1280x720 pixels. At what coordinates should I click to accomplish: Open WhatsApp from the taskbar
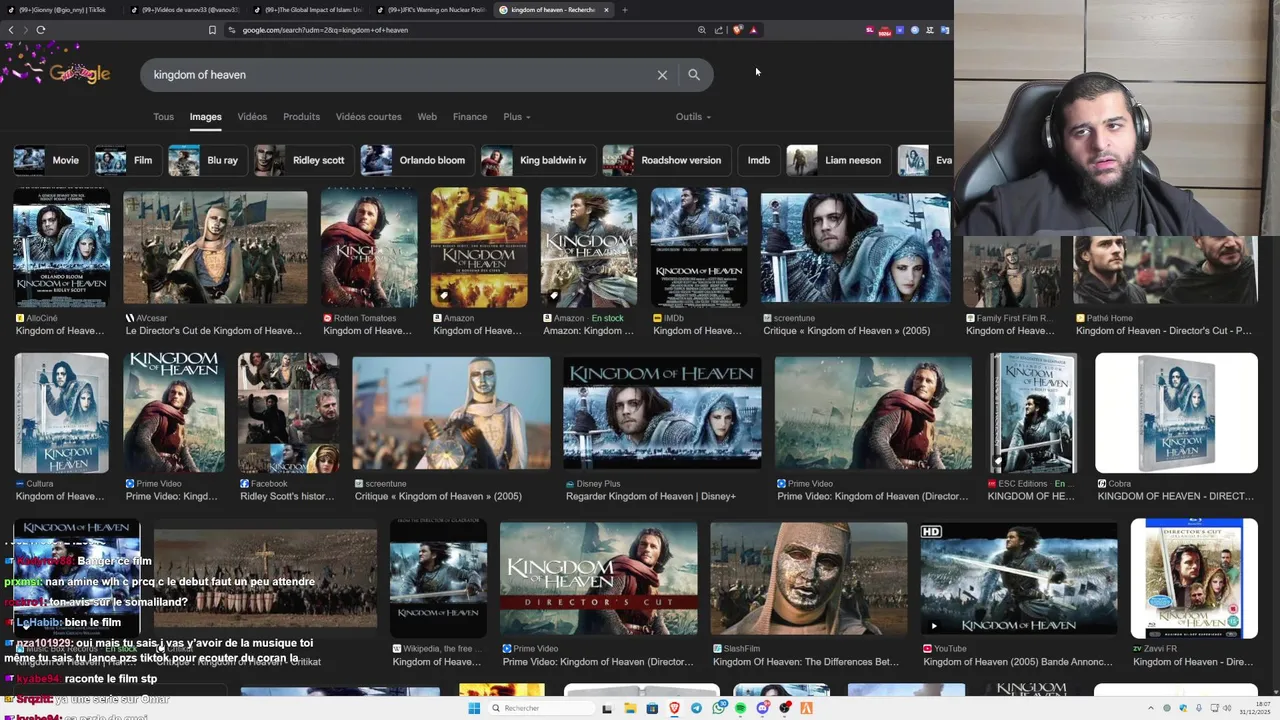[x=719, y=708]
